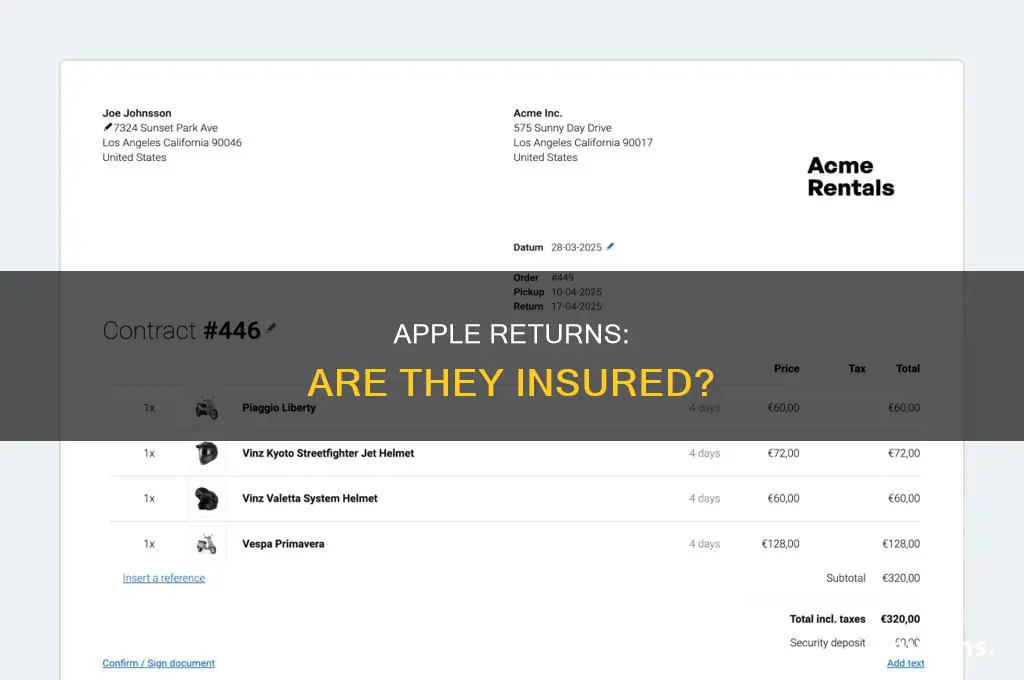Open the Piaggio Liberty scooter thumbnail
The height and width of the screenshot is (680, 1024).
click(207, 408)
